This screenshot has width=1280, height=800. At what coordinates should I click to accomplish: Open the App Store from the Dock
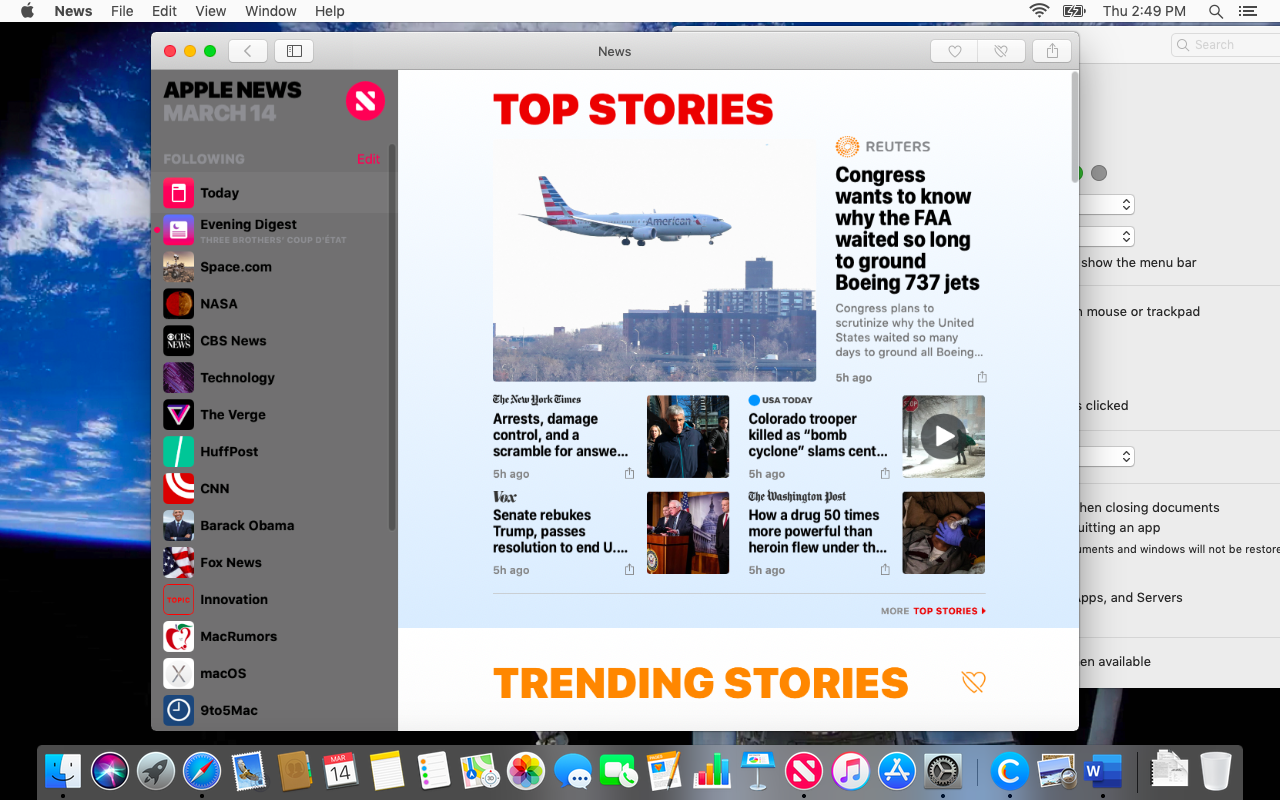pos(897,771)
